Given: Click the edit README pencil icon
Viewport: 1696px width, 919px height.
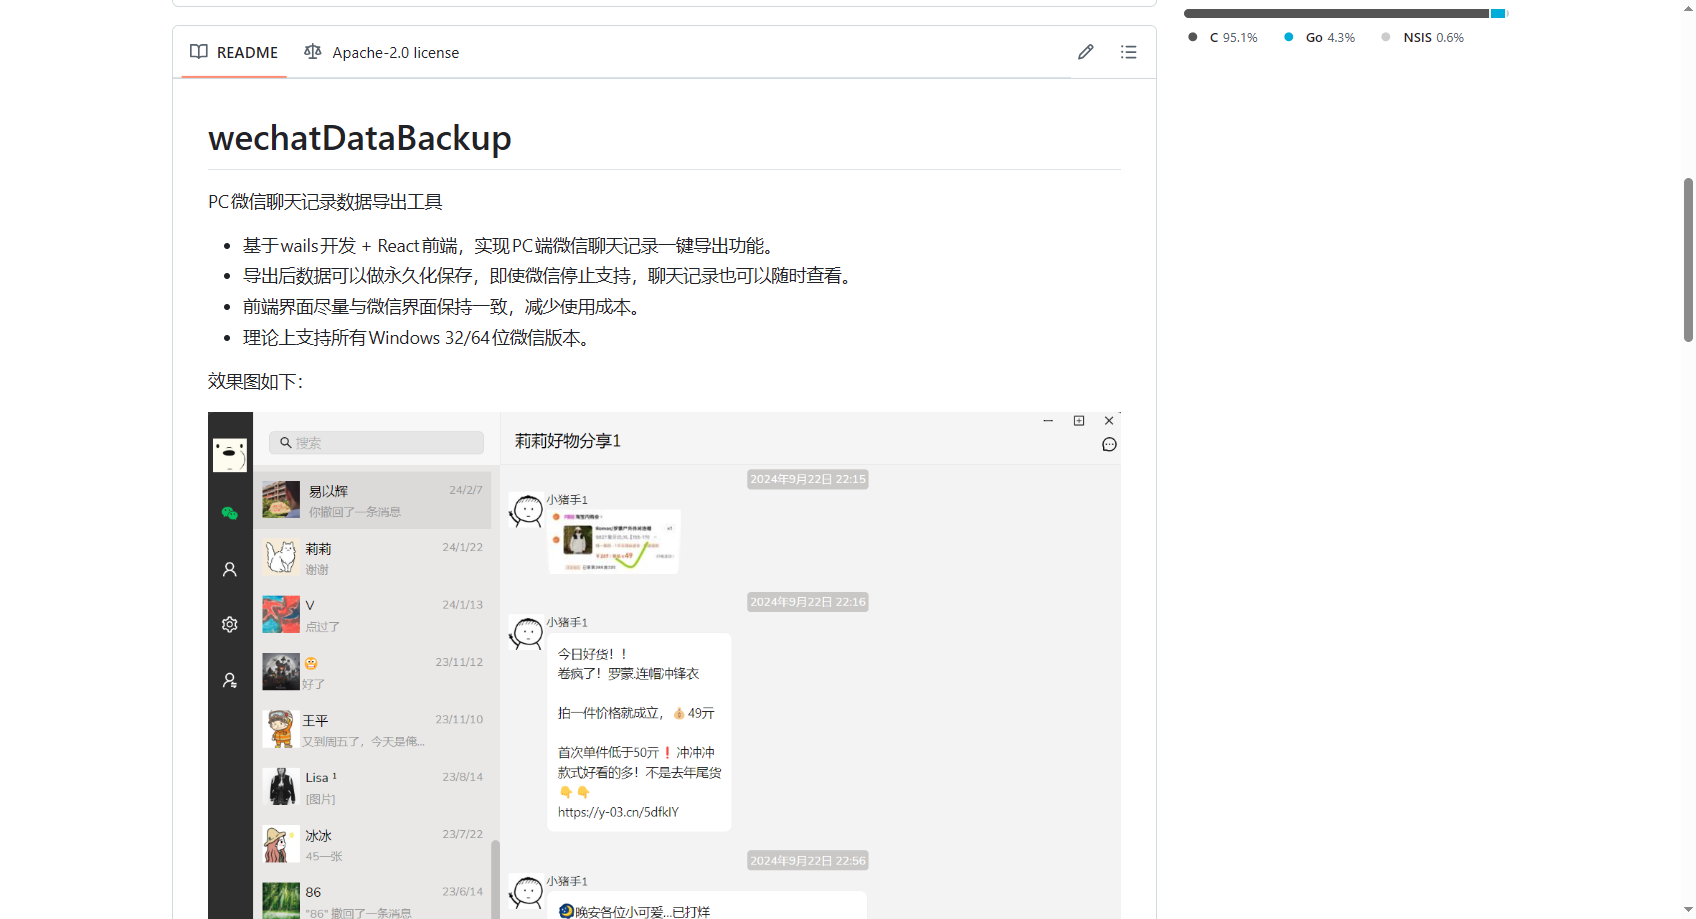Looking at the screenshot, I should coord(1086,52).
